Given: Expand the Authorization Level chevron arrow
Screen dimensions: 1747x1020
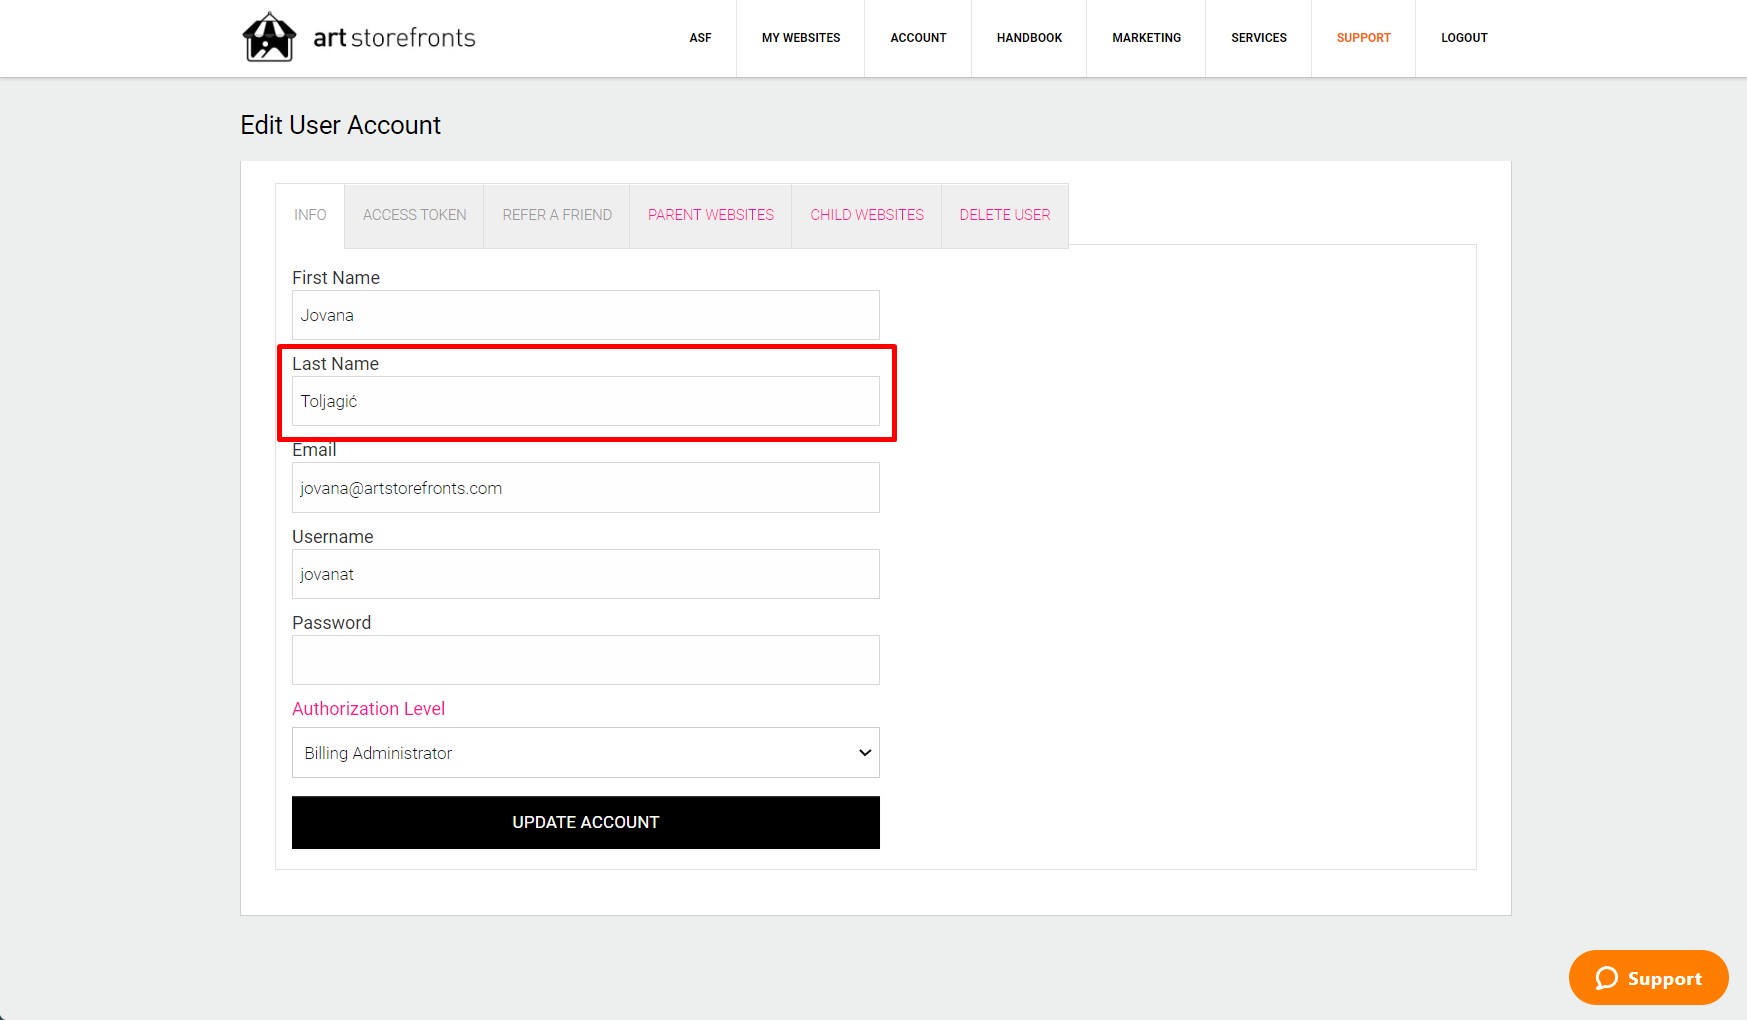Looking at the screenshot, I should coord(862,752).
